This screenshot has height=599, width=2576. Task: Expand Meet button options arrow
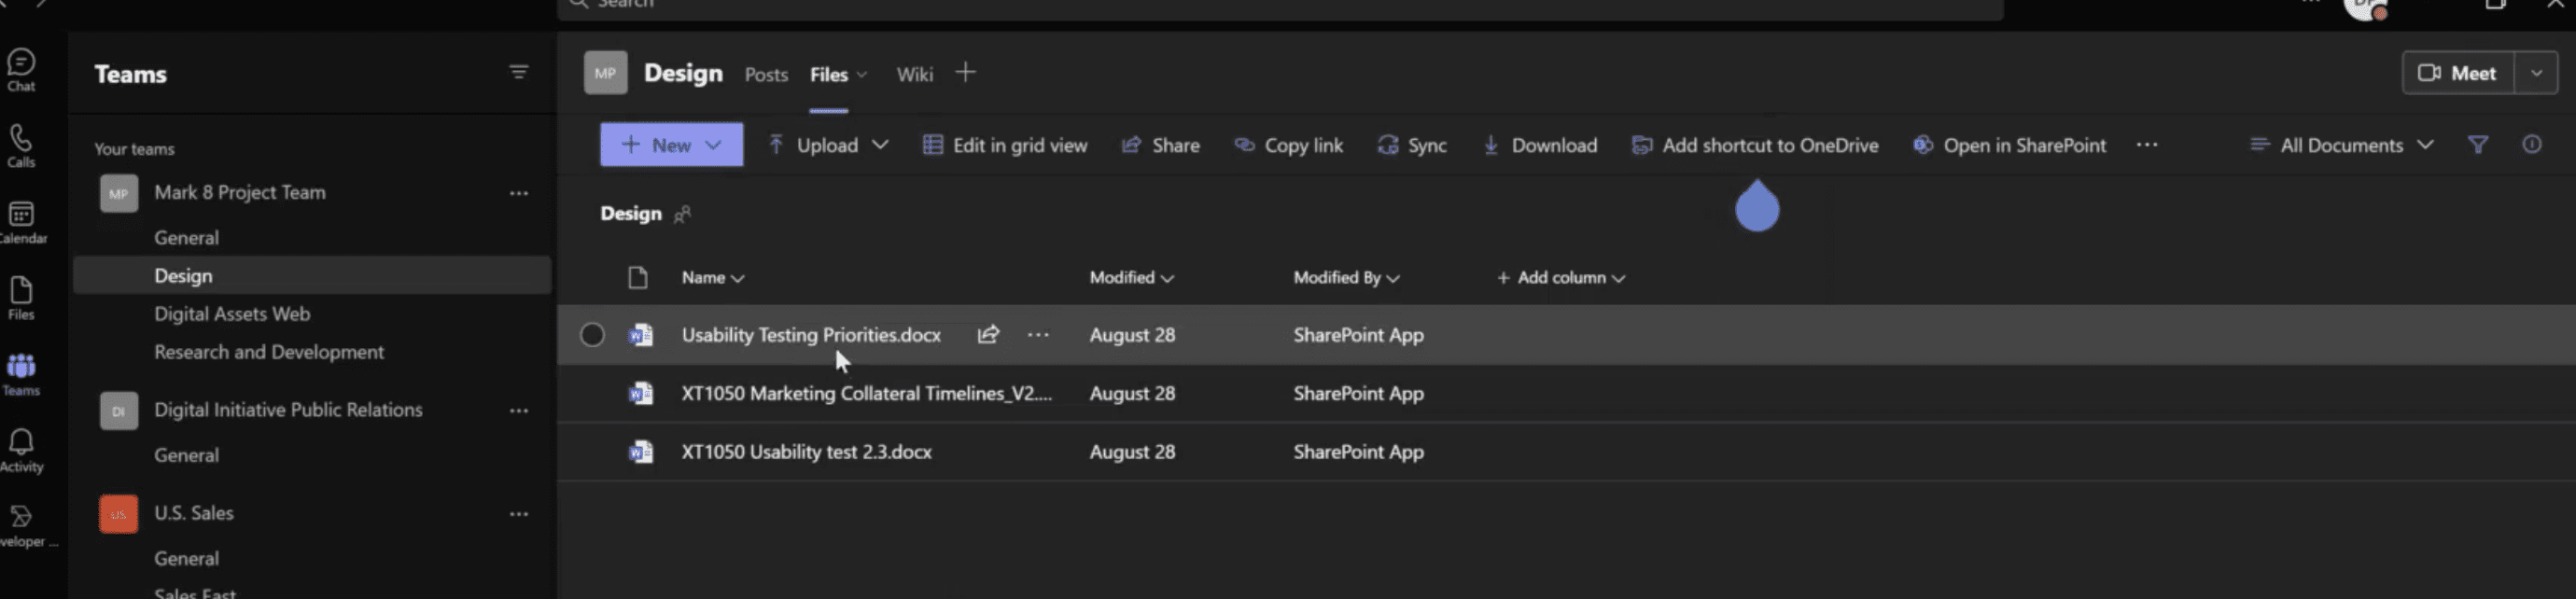click(x=2536, y=73)
